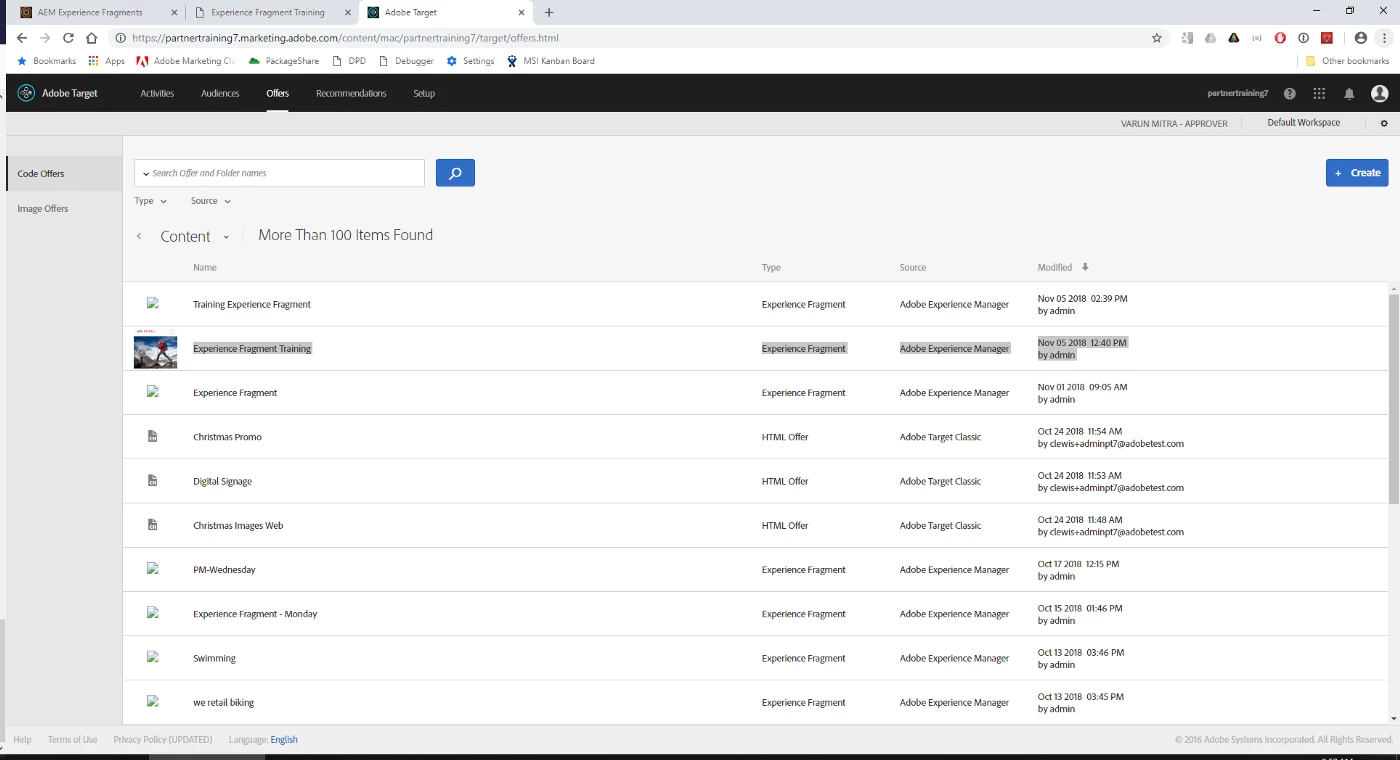This screenshot has width=1400, height=760.
Task: Open the Help footer link
Action: [22, 740]
